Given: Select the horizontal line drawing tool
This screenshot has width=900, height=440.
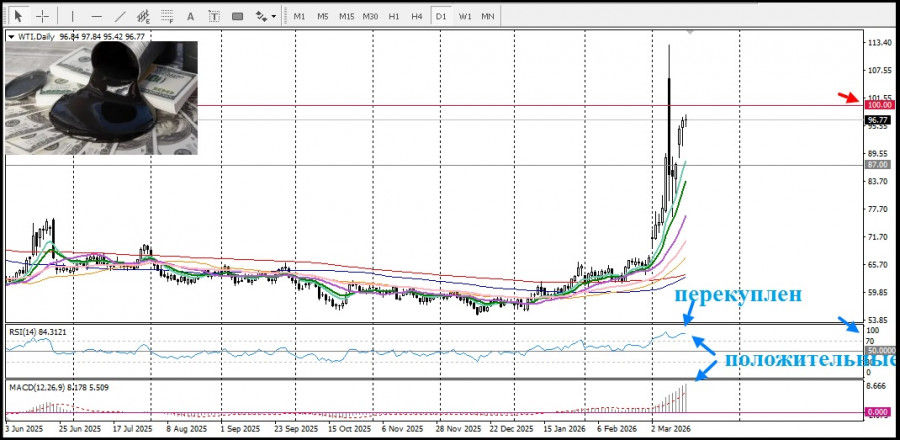Looking at the screenshot, I should (96, 16).
